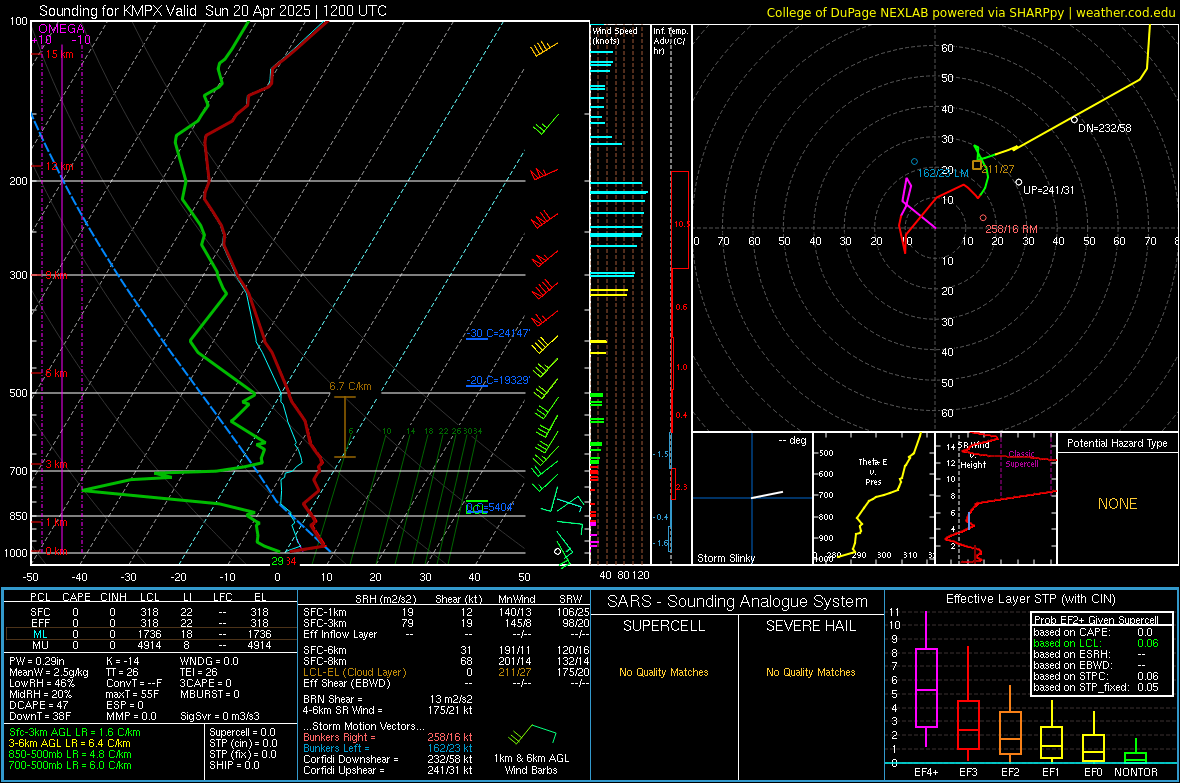Screen dimensions: 1180x783
Task: Click the '258/16 RM' Bunkers right marker
Action: pos(1011,229)
